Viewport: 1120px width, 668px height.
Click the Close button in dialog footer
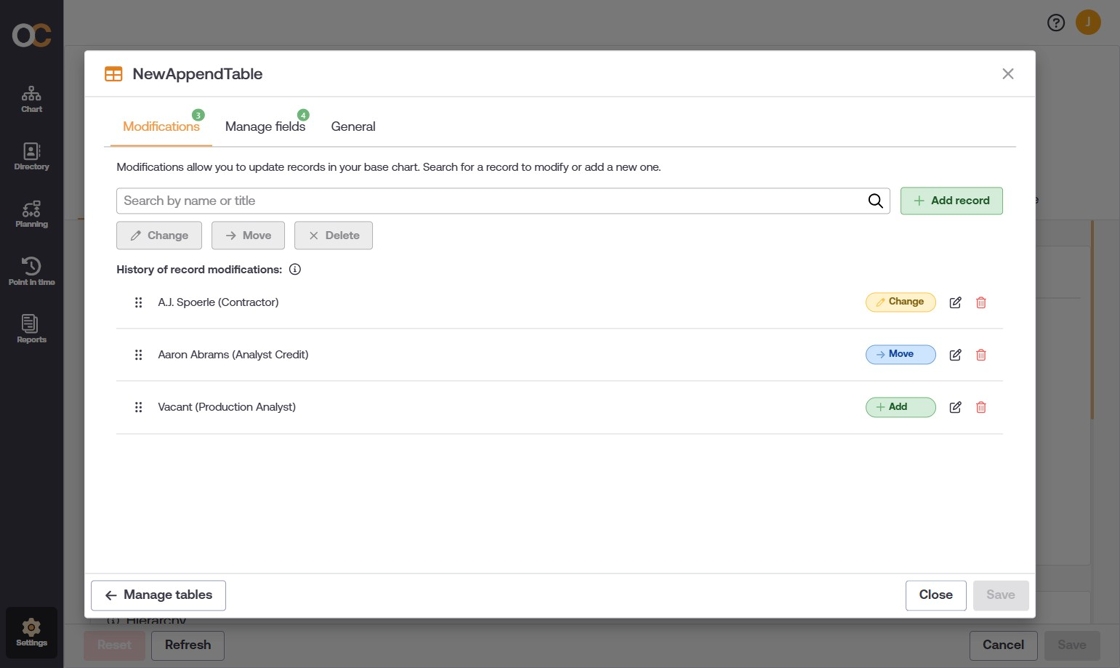pos(936,595)
